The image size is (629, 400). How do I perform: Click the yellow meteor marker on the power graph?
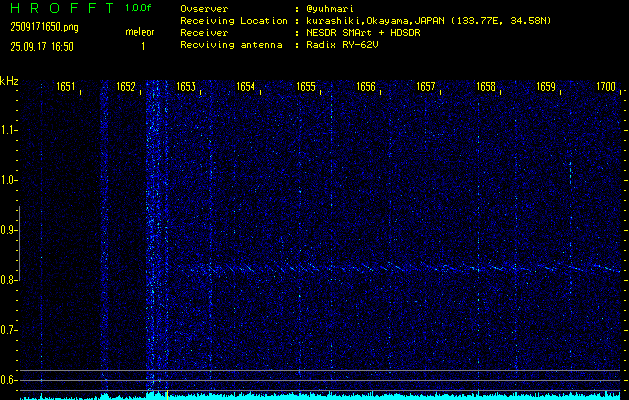(x=167, y=395)
